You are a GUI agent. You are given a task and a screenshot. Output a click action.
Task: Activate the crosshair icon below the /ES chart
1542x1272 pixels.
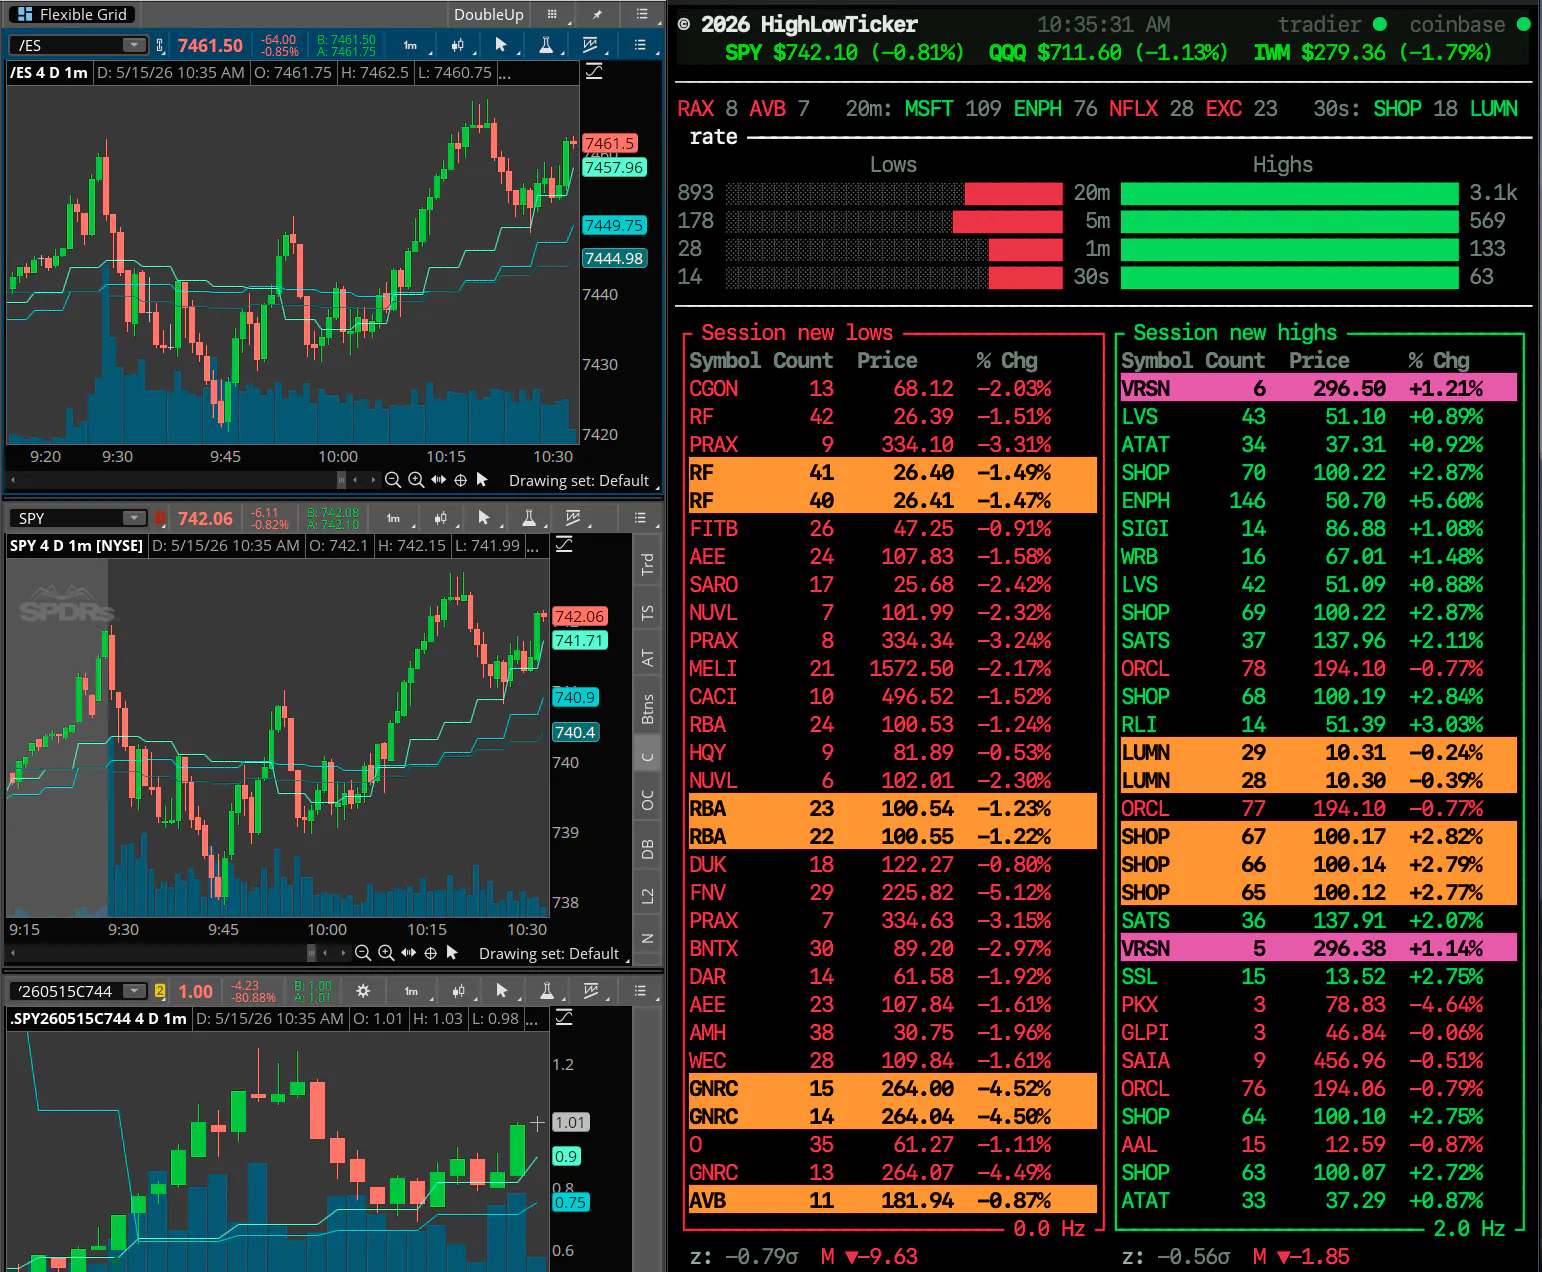461,480
